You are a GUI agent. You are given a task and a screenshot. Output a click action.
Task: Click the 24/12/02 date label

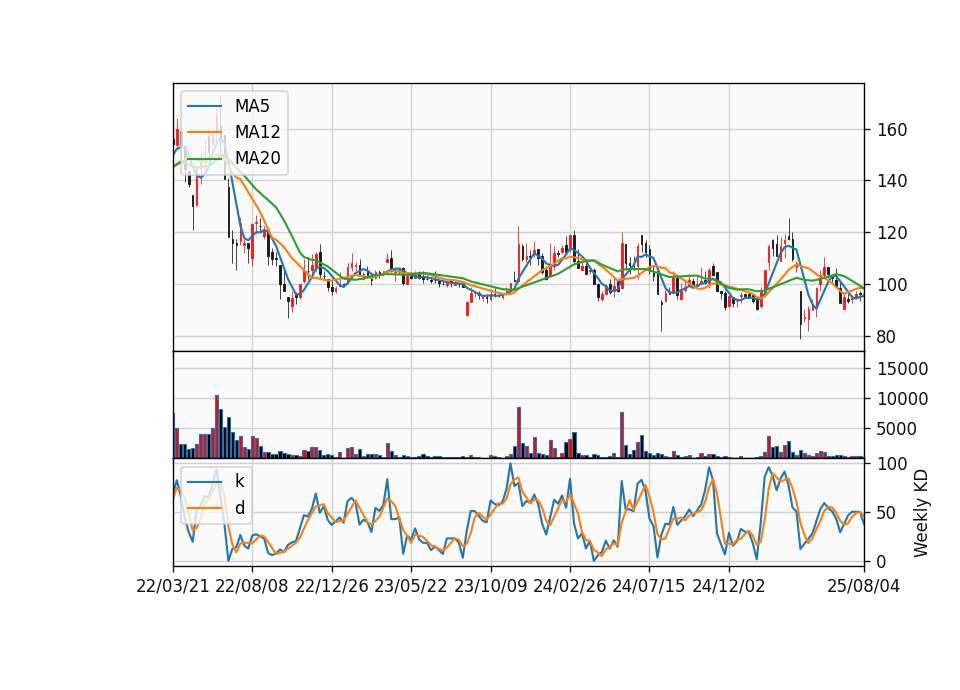[729, 586]
